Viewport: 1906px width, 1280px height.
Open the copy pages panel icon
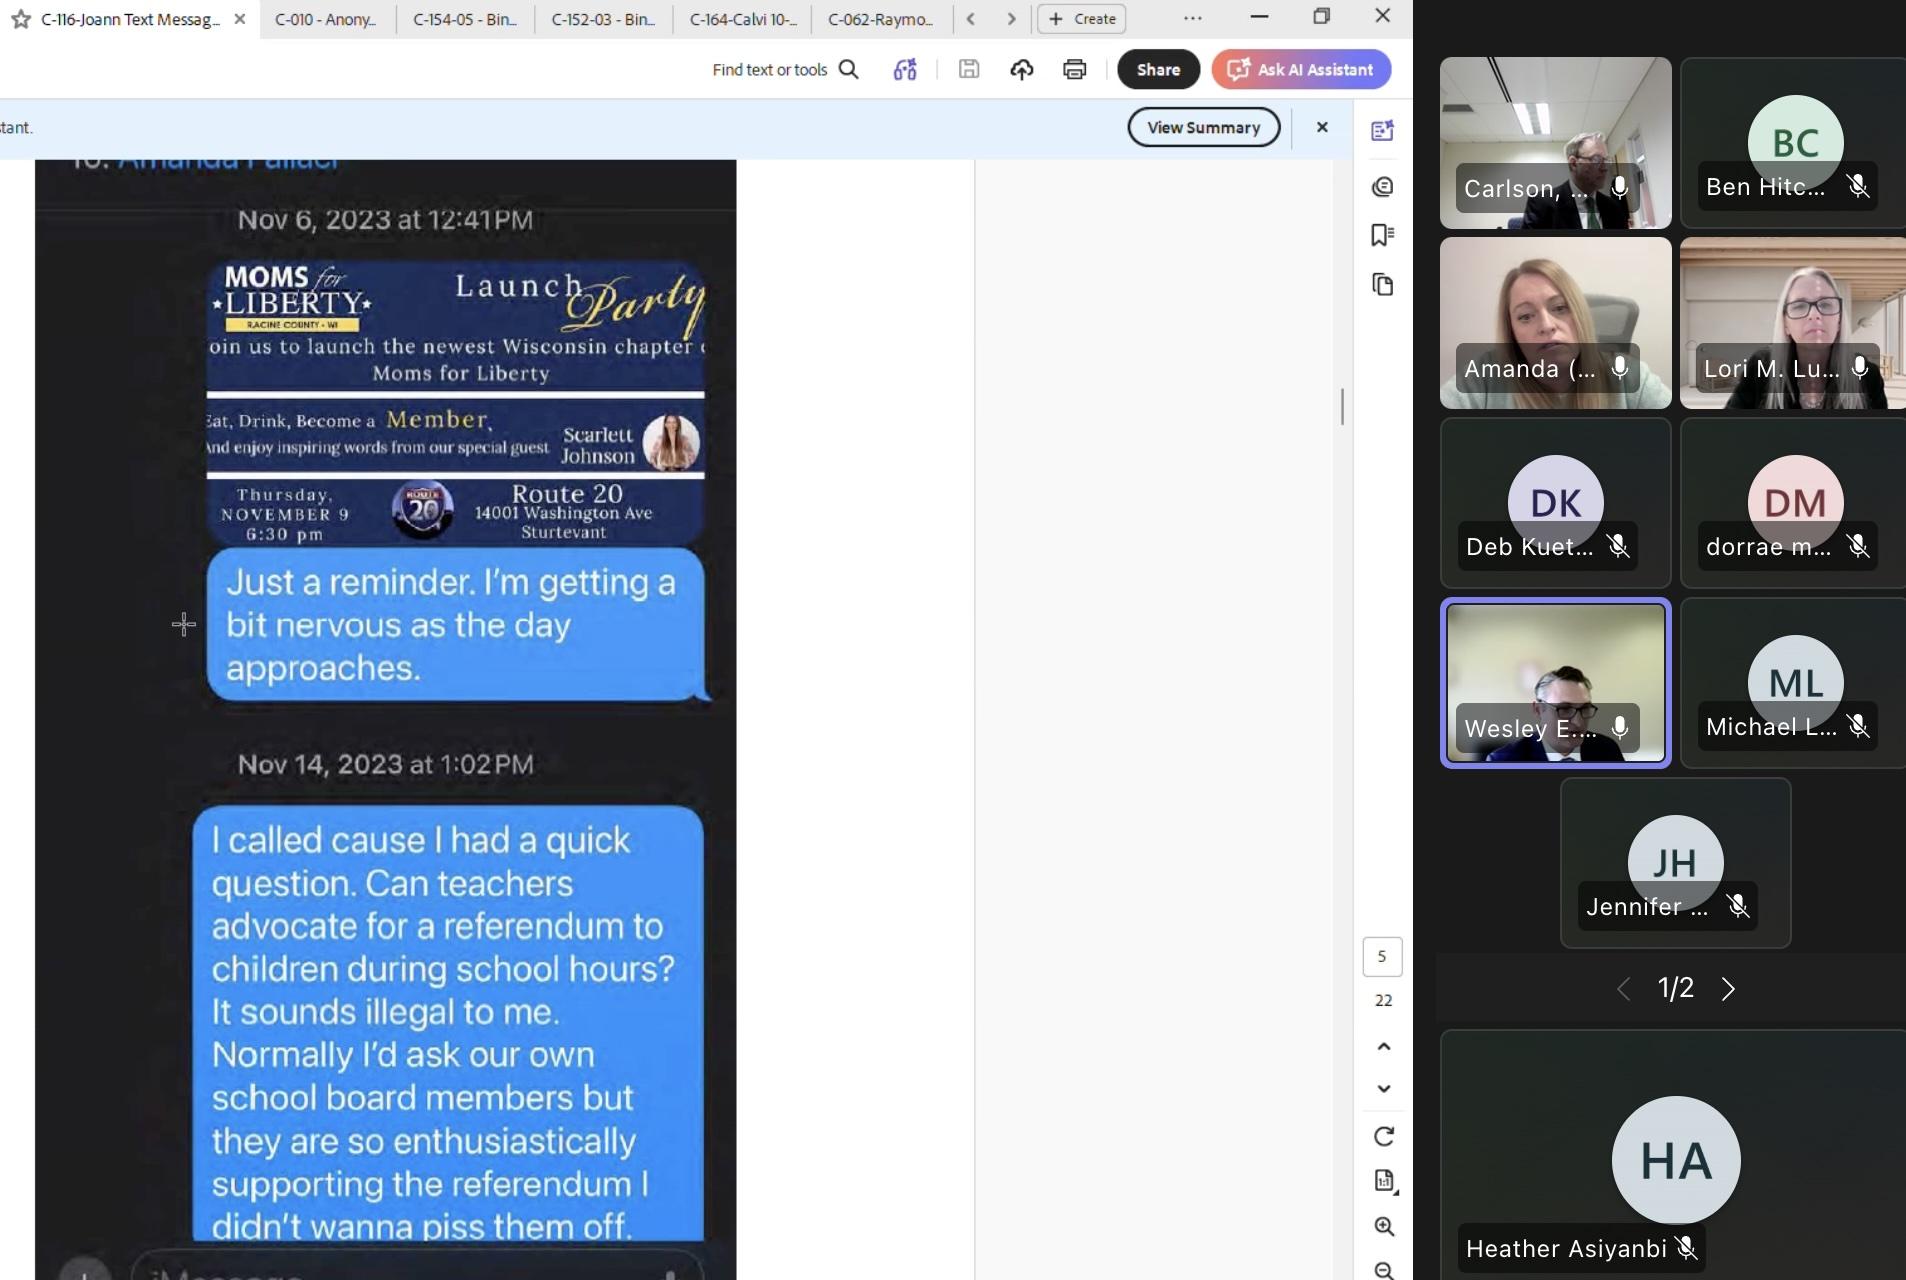click(1382, 285)
